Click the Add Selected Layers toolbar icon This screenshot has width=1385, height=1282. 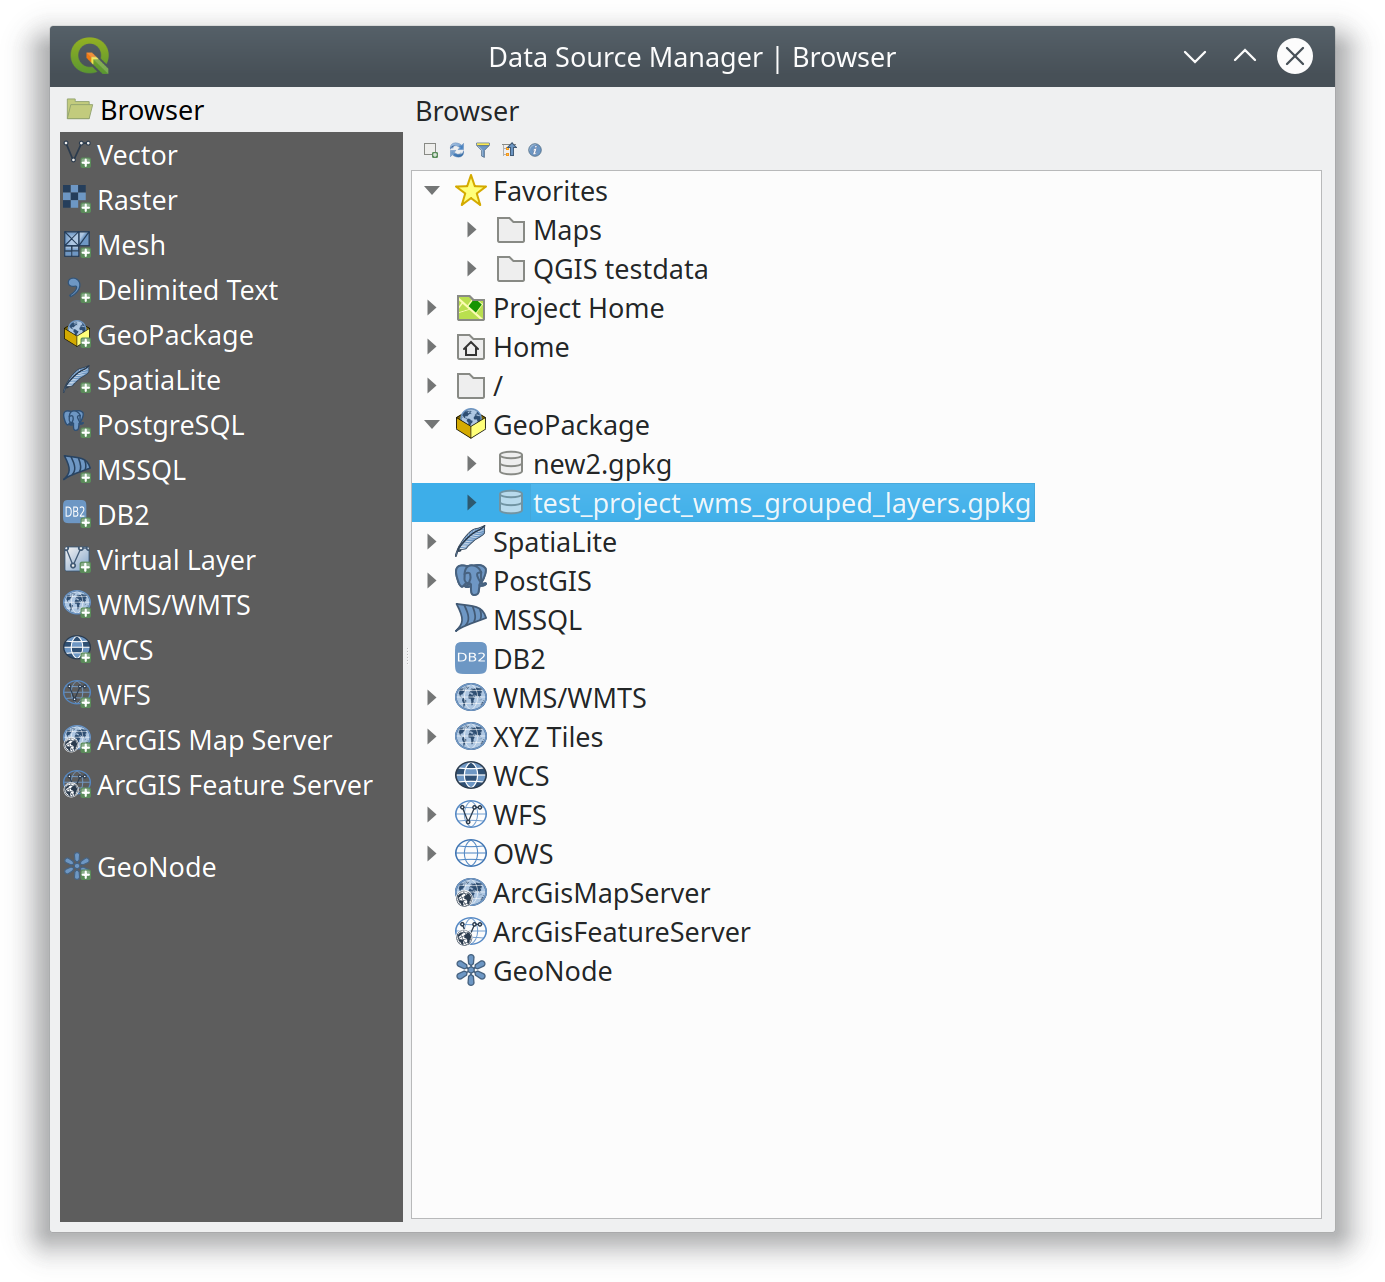(431, 150)
